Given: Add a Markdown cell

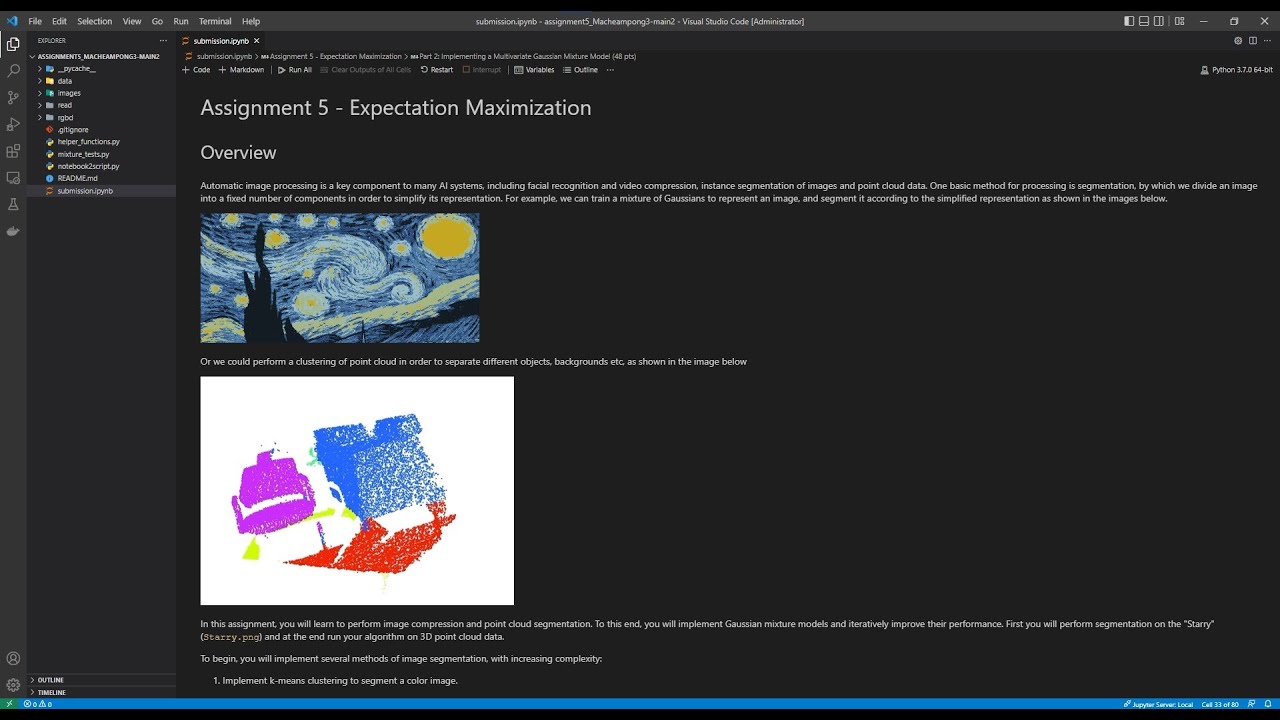Looking at the screenshot, I should click(x=241, y=70).
